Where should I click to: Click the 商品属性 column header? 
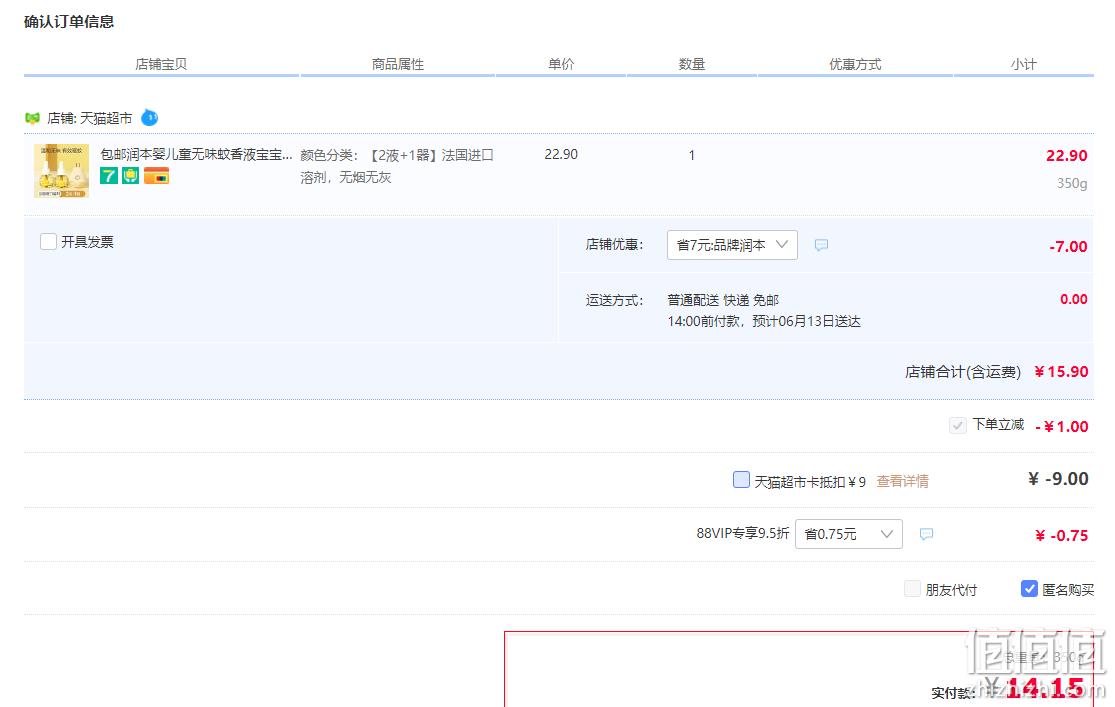[x=398, y=64]
